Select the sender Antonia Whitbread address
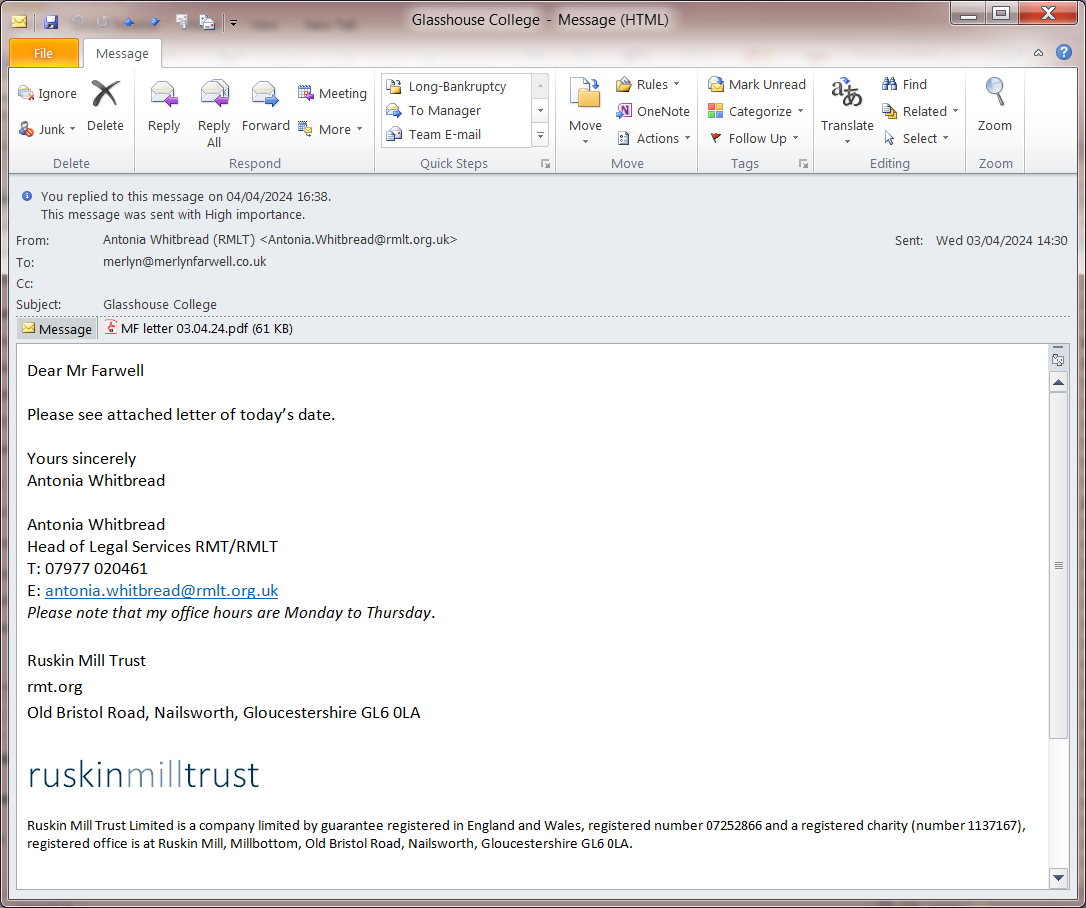Viewport: 1086px width, 908px height. 280,240
